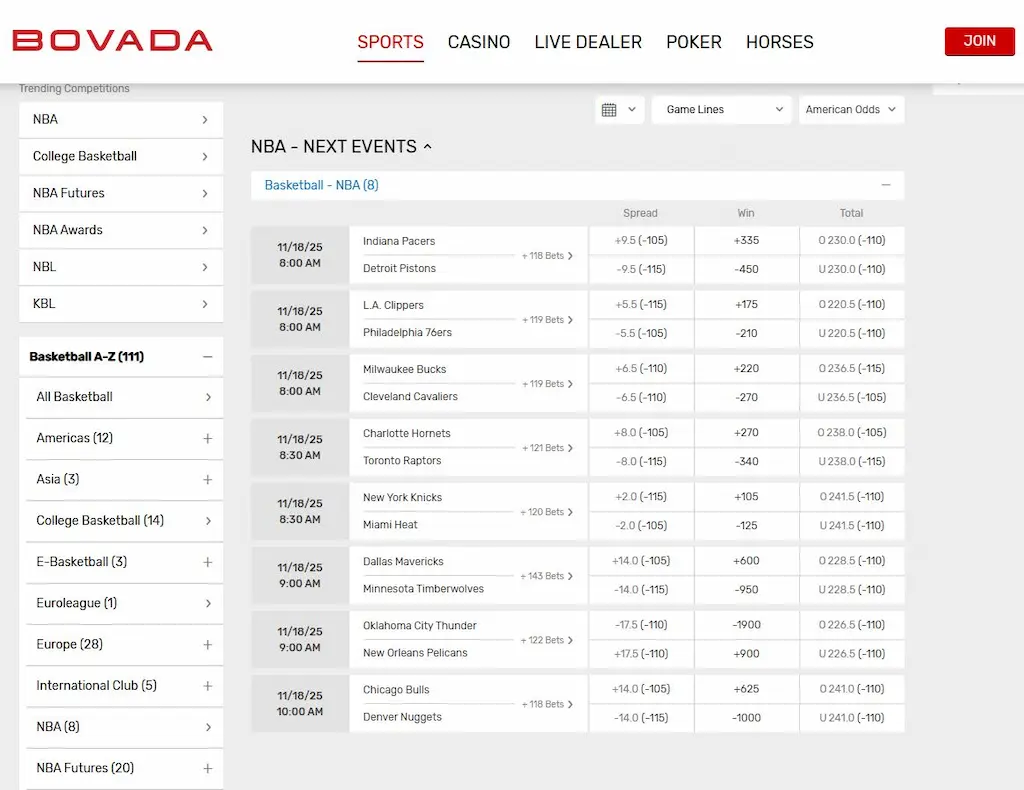Open the American Odds dropdown

tap(851, 109)
